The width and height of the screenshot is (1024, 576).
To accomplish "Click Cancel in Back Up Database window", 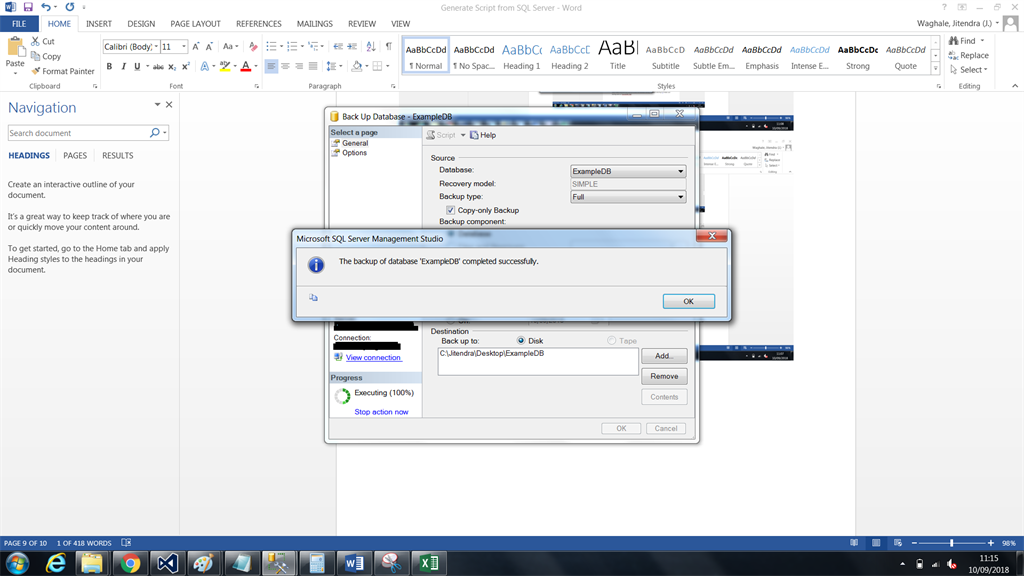I will pos(665,428).
